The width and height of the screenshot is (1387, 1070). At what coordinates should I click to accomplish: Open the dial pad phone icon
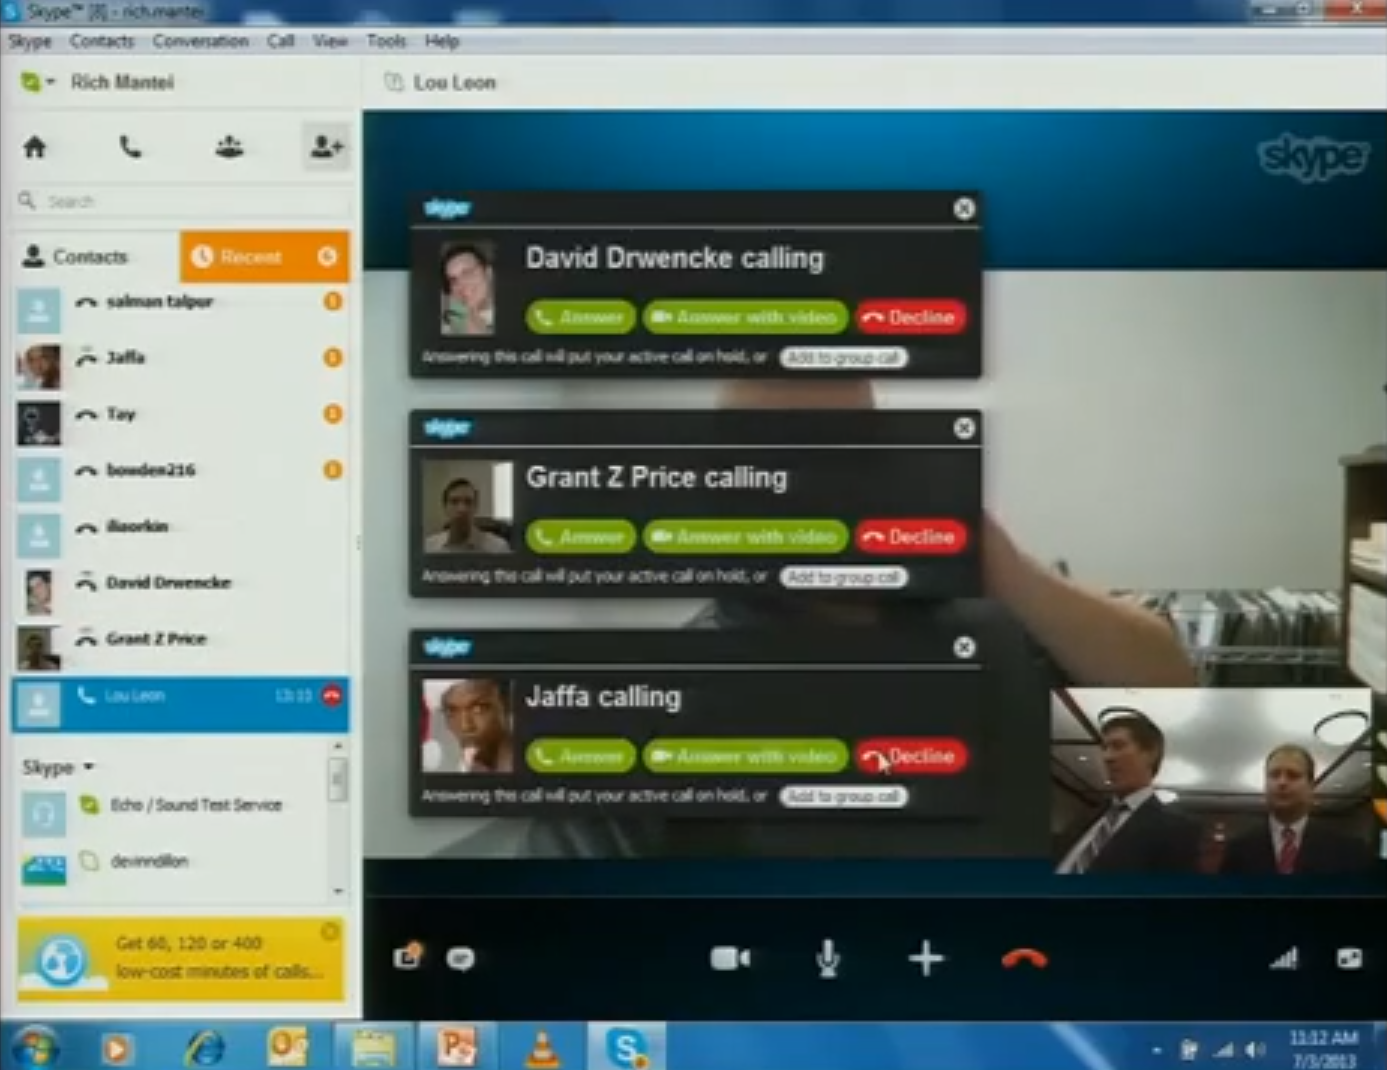[x=130, y=148]
